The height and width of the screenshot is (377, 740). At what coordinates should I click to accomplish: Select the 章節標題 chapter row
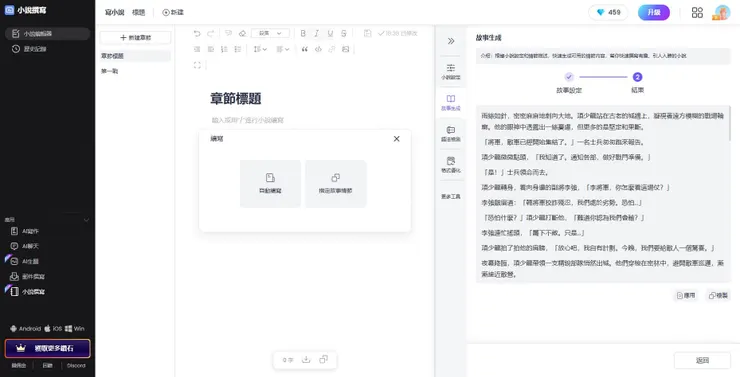(x=135, y=56)
